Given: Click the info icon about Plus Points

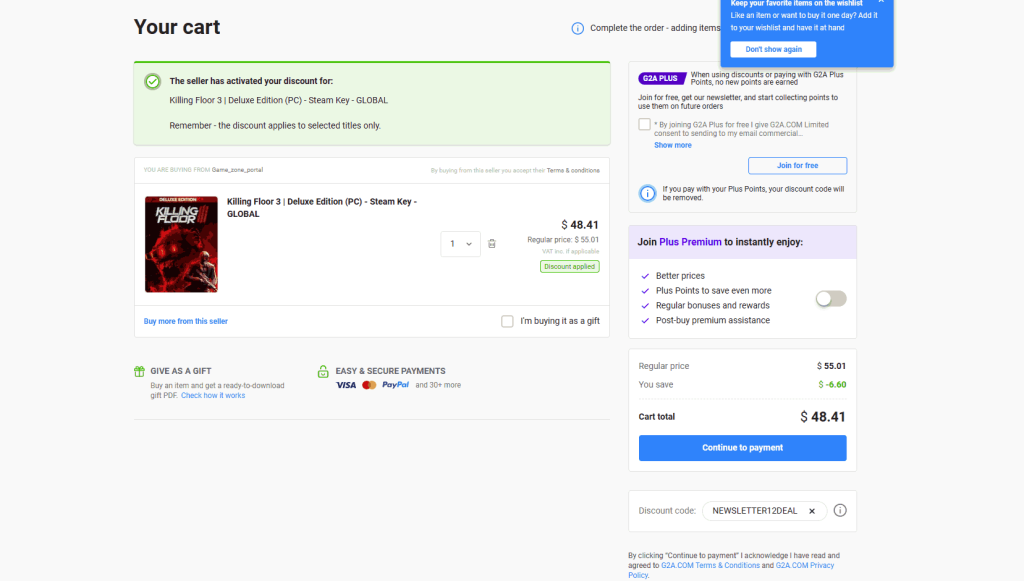Looking at the screenshot, I should click(647, 193).
